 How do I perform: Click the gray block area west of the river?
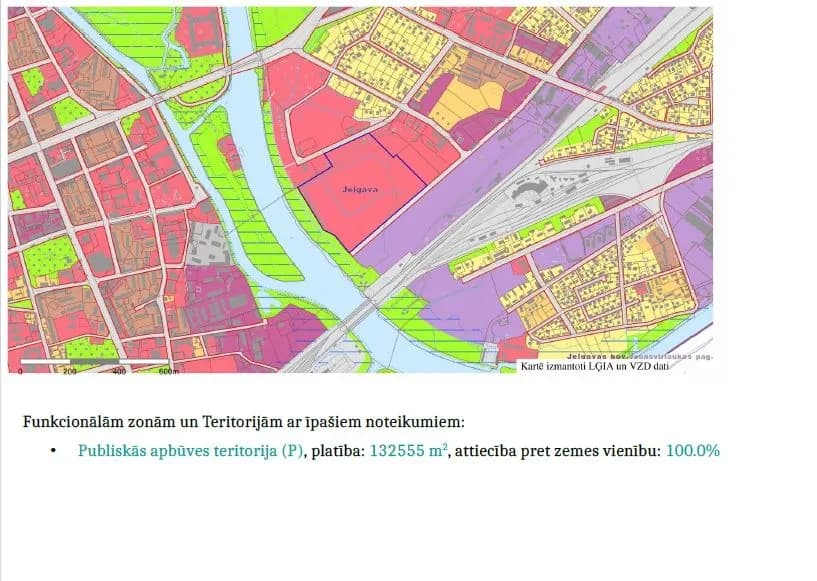click(210, 243)
